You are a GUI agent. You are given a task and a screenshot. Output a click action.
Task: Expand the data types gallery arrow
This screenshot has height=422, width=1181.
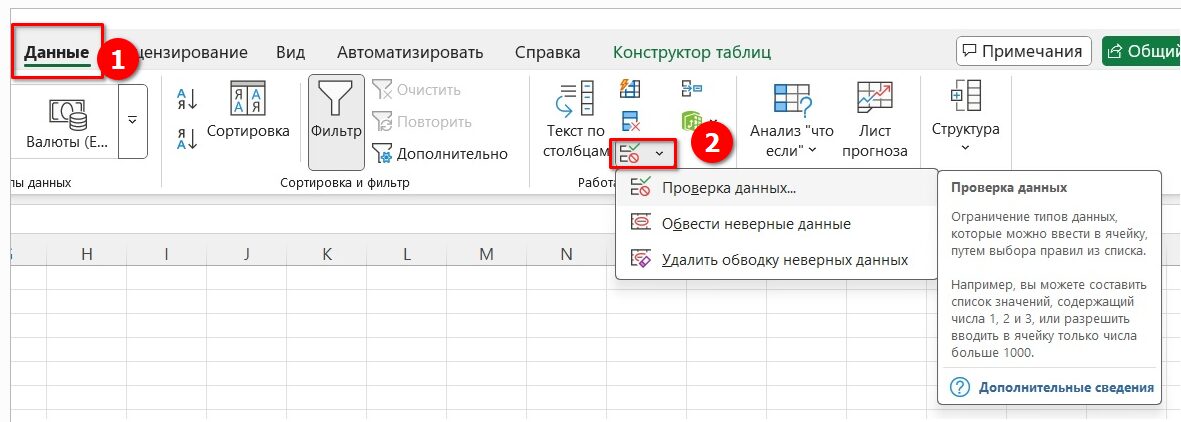pyautogui.click(x=133, y=121)
